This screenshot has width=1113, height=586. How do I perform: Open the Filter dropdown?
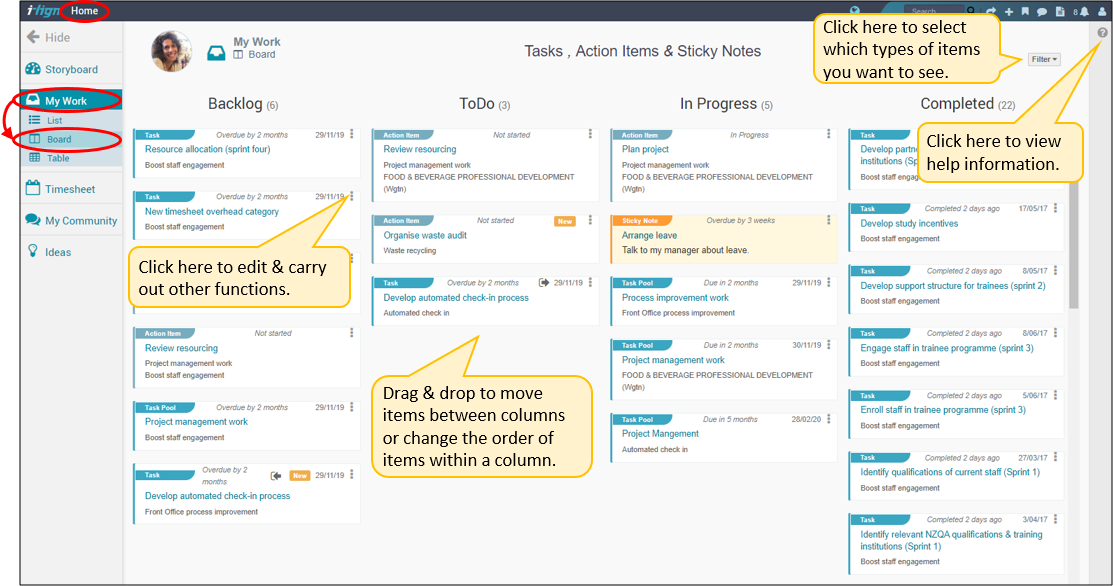coord(1043,59)
